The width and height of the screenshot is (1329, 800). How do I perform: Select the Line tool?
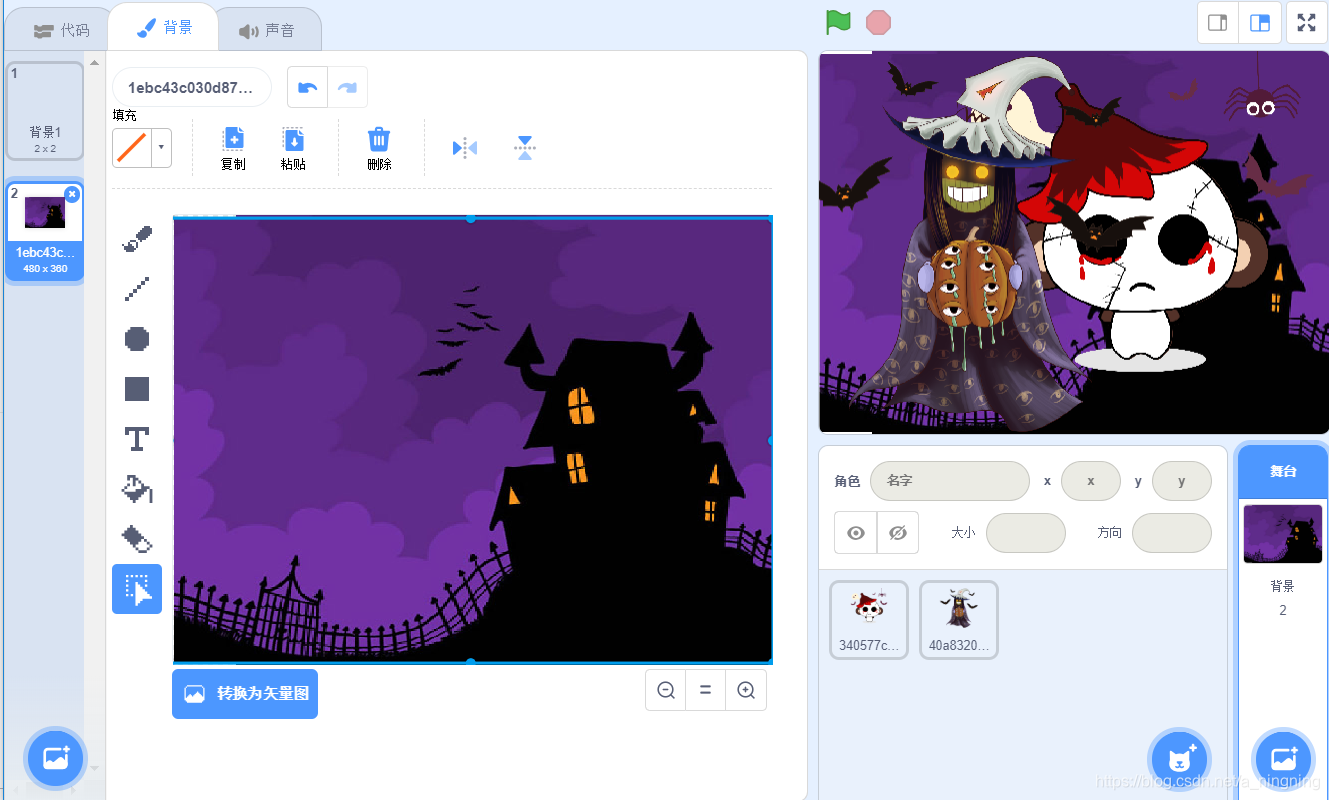point(137,289)
